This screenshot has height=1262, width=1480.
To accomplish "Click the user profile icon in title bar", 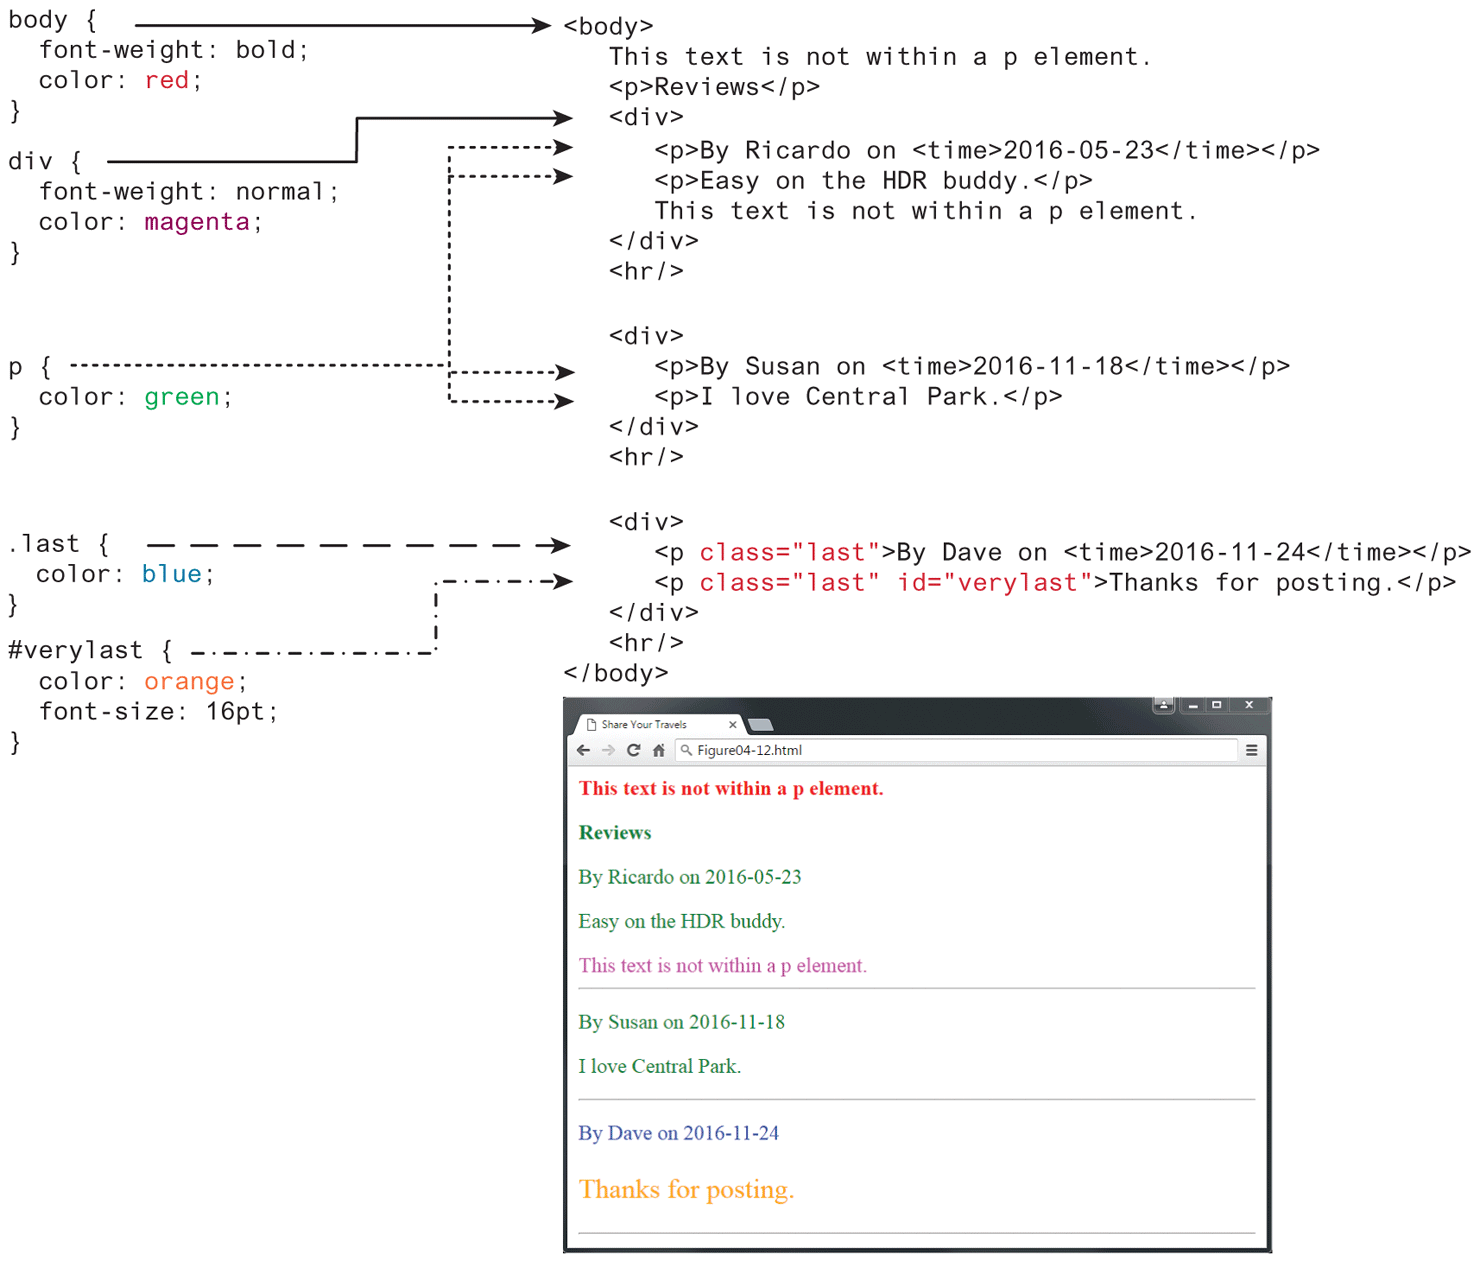I will pyautogui.click(x=1163, y=705).
